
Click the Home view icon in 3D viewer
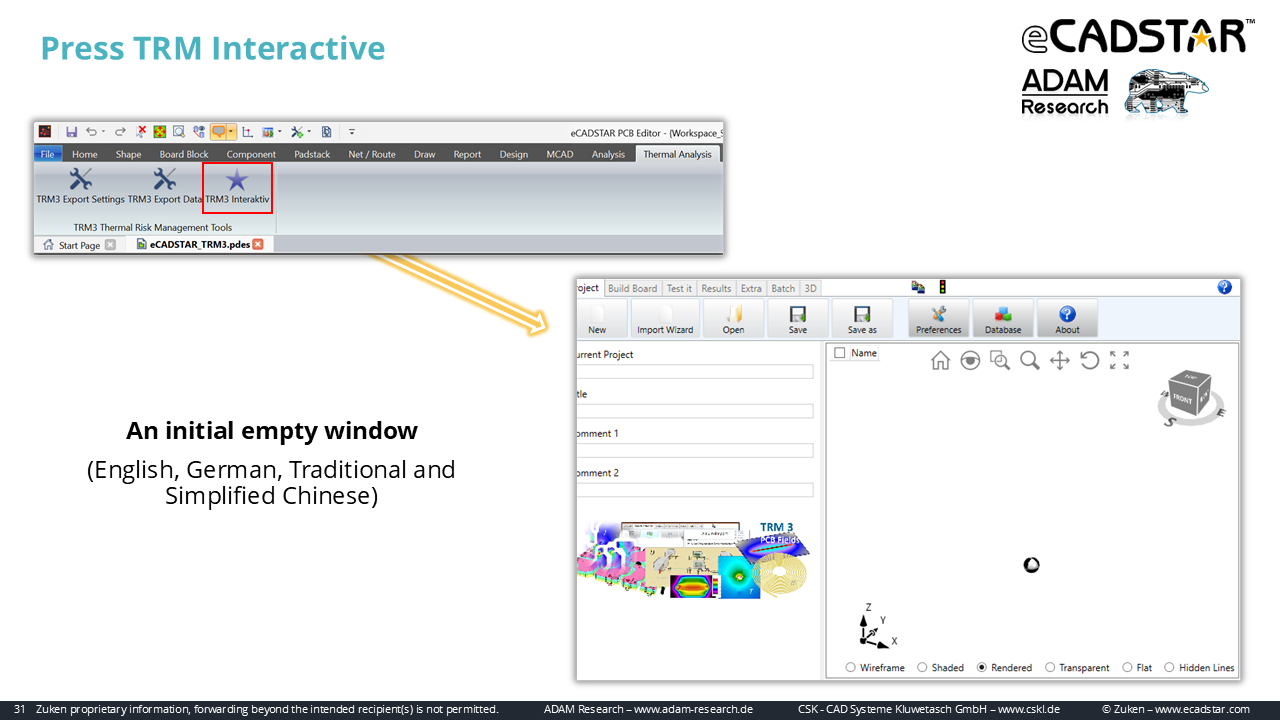940,360
